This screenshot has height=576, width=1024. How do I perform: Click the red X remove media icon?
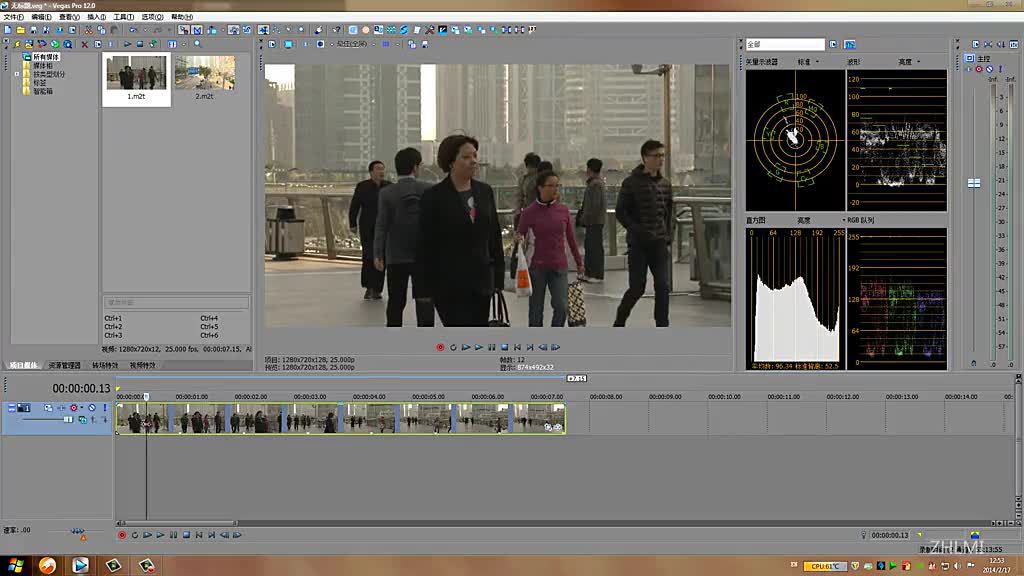tap(84, 44)
